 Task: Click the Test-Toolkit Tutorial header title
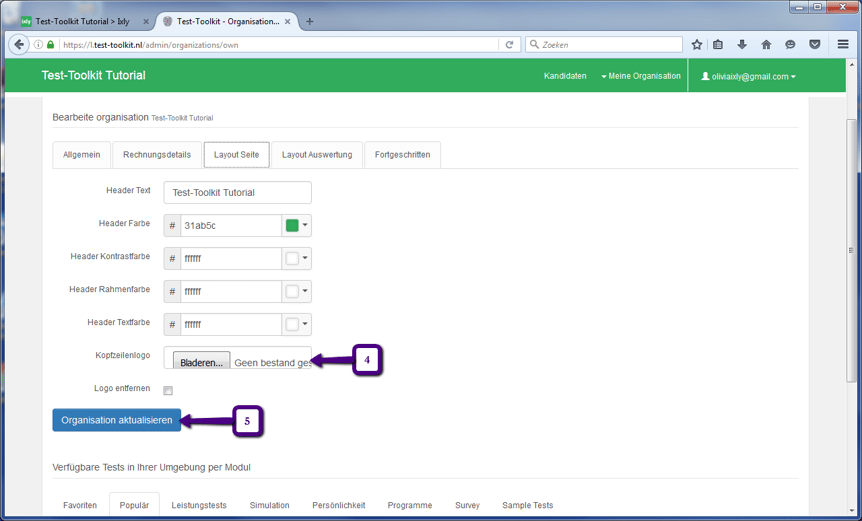(x=93, y=75)
